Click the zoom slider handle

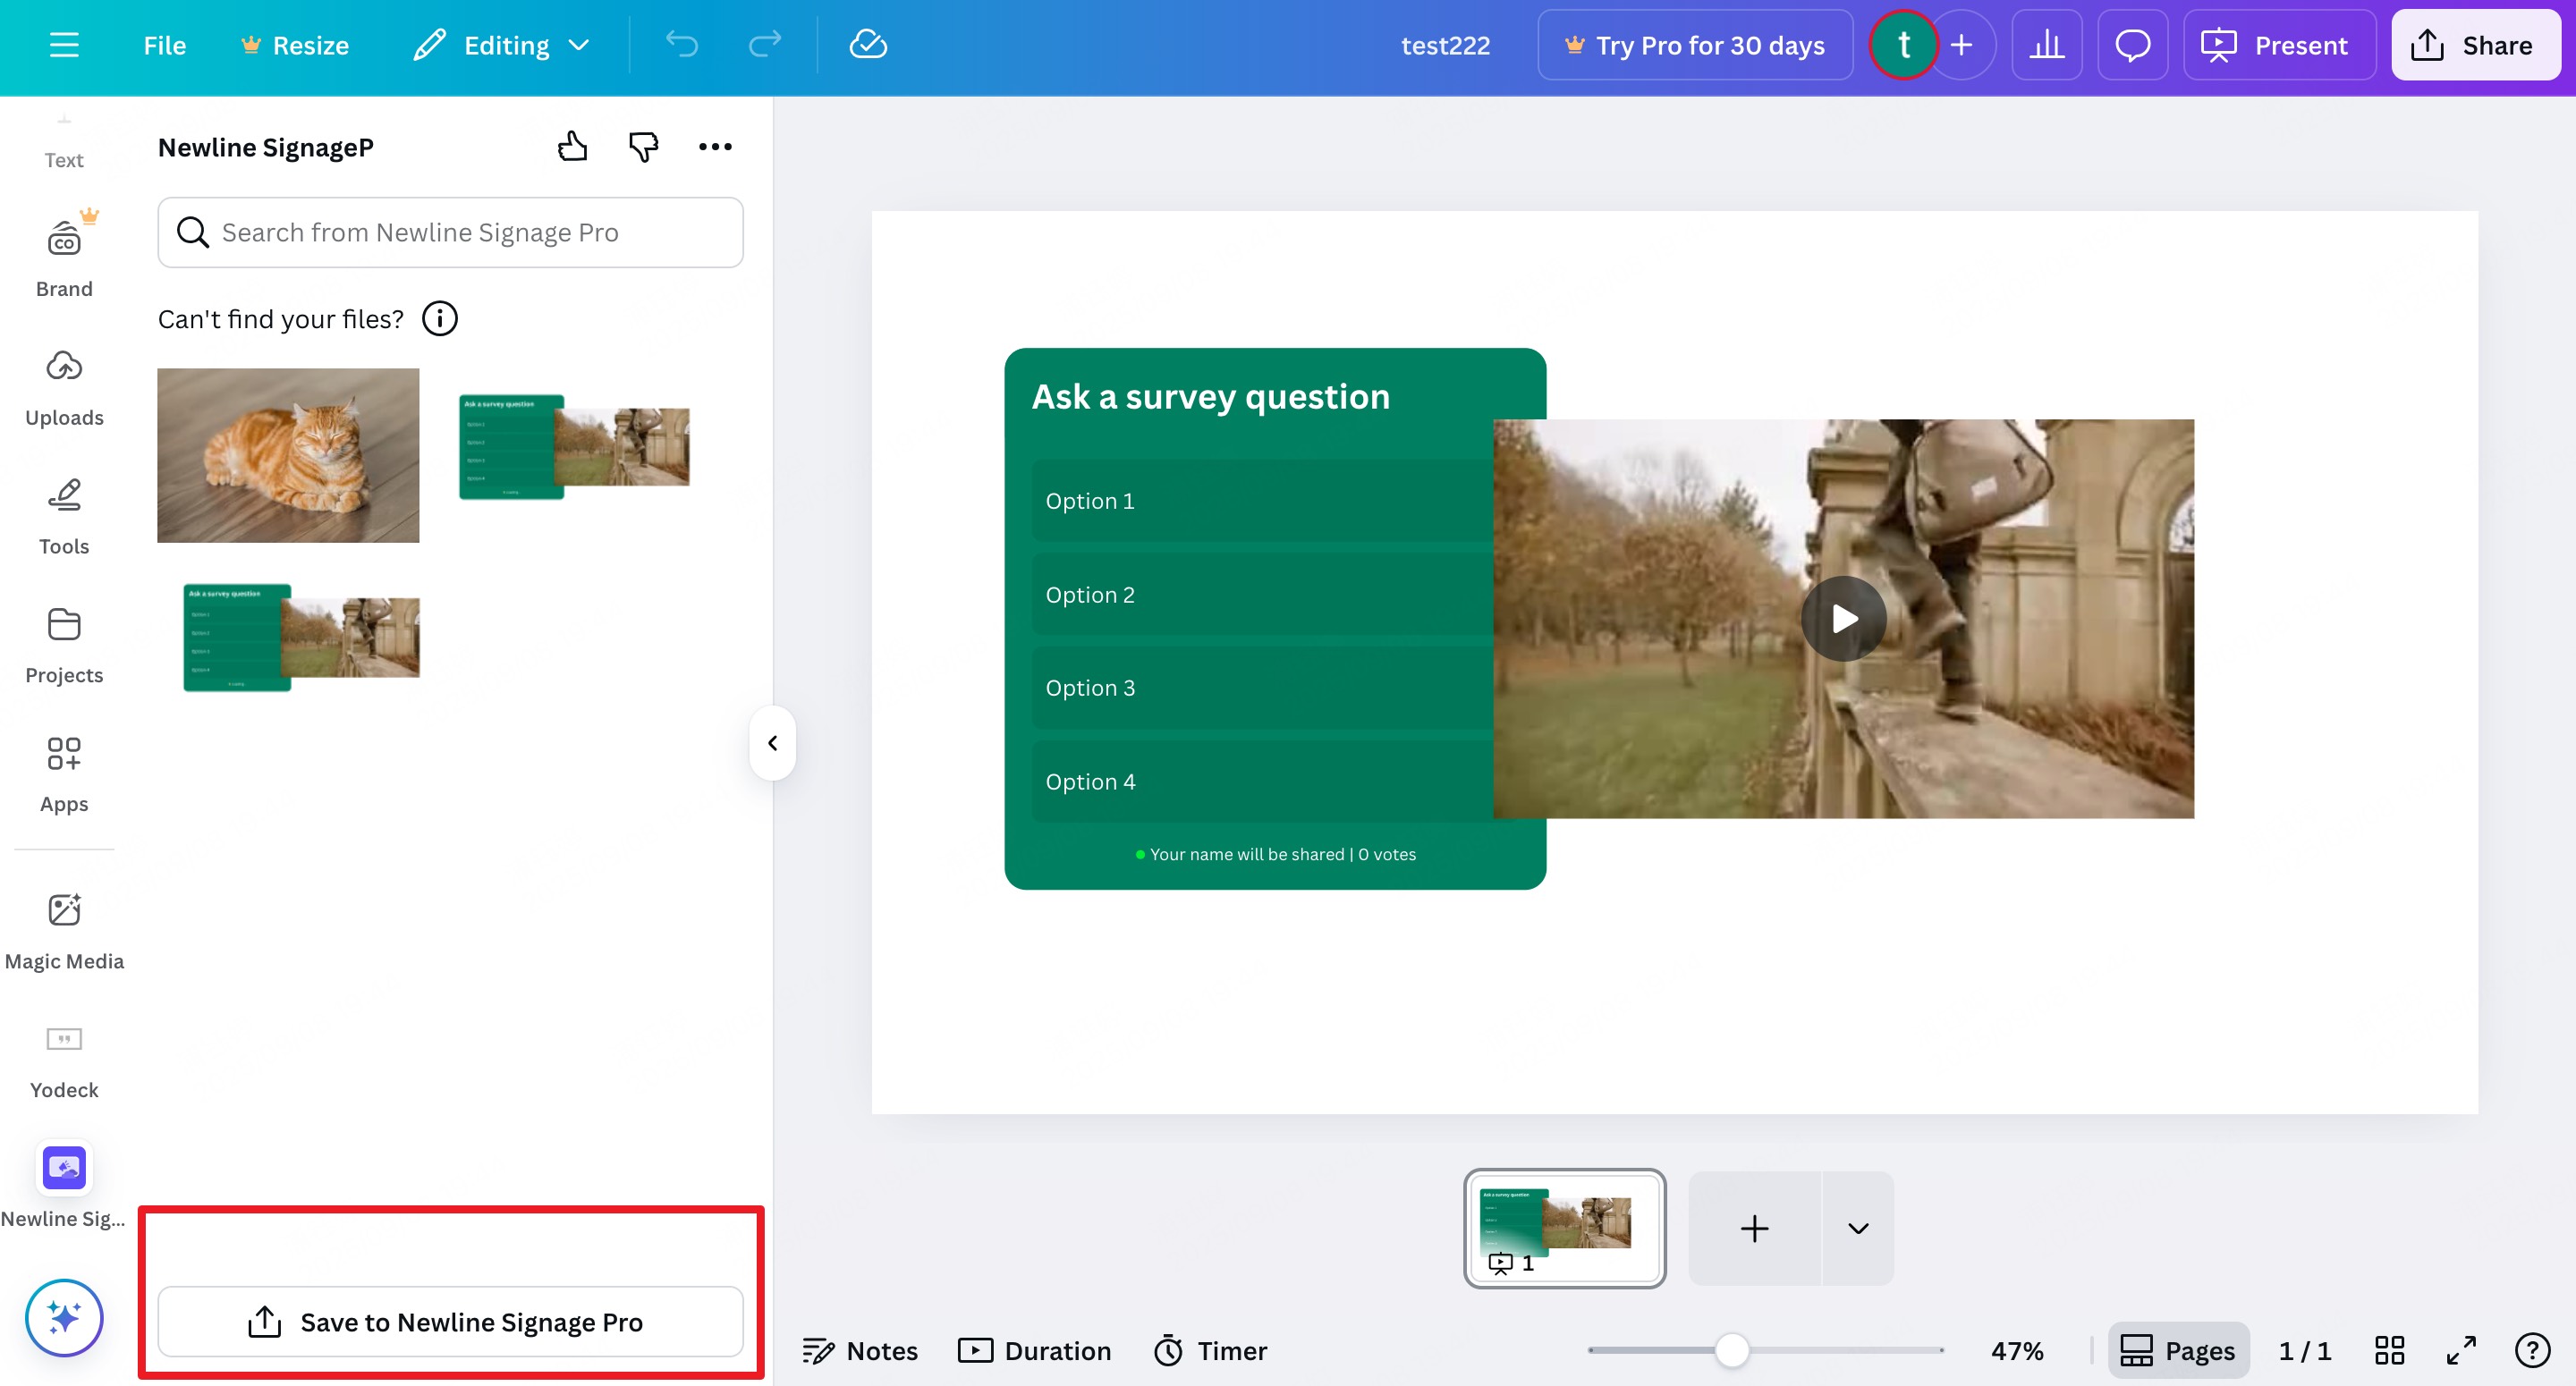click(1732, 1350)
